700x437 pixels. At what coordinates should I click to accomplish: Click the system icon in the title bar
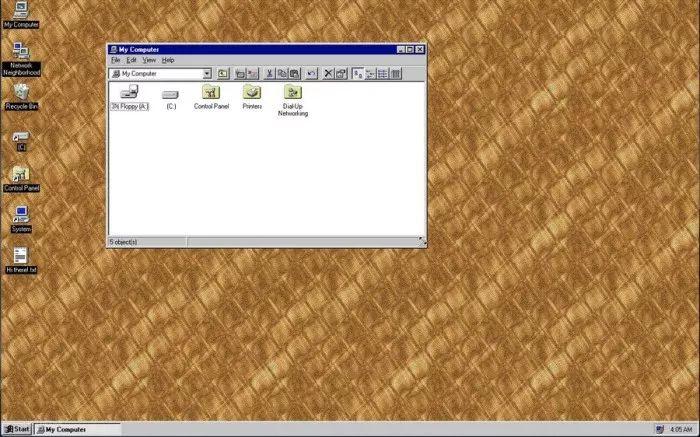[113, 50]
